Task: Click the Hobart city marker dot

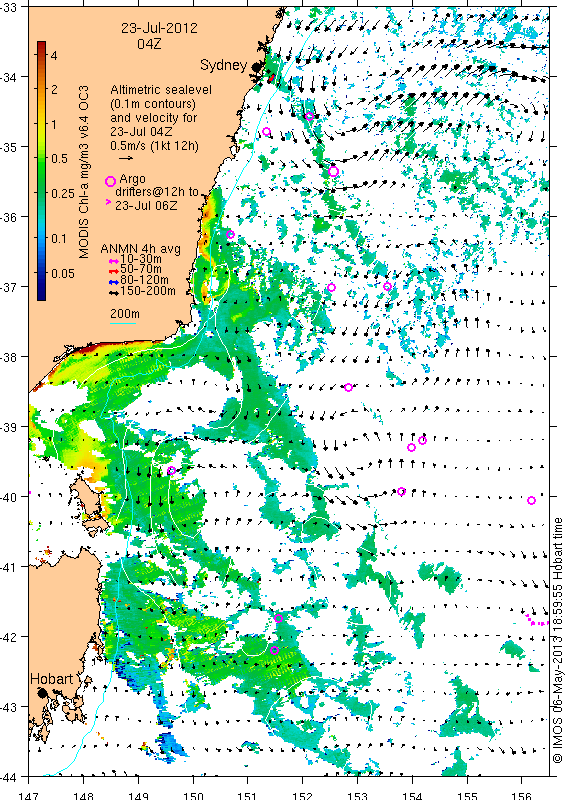Action: click(43, 693)
